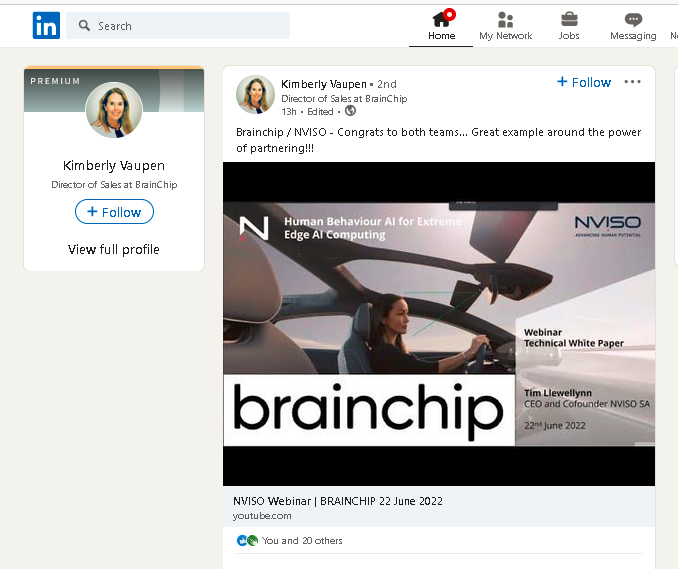The height and width of the screenshot is (569, 678).
Task: Click the webinar video thumbnail
Action: [x=439, y=324]
